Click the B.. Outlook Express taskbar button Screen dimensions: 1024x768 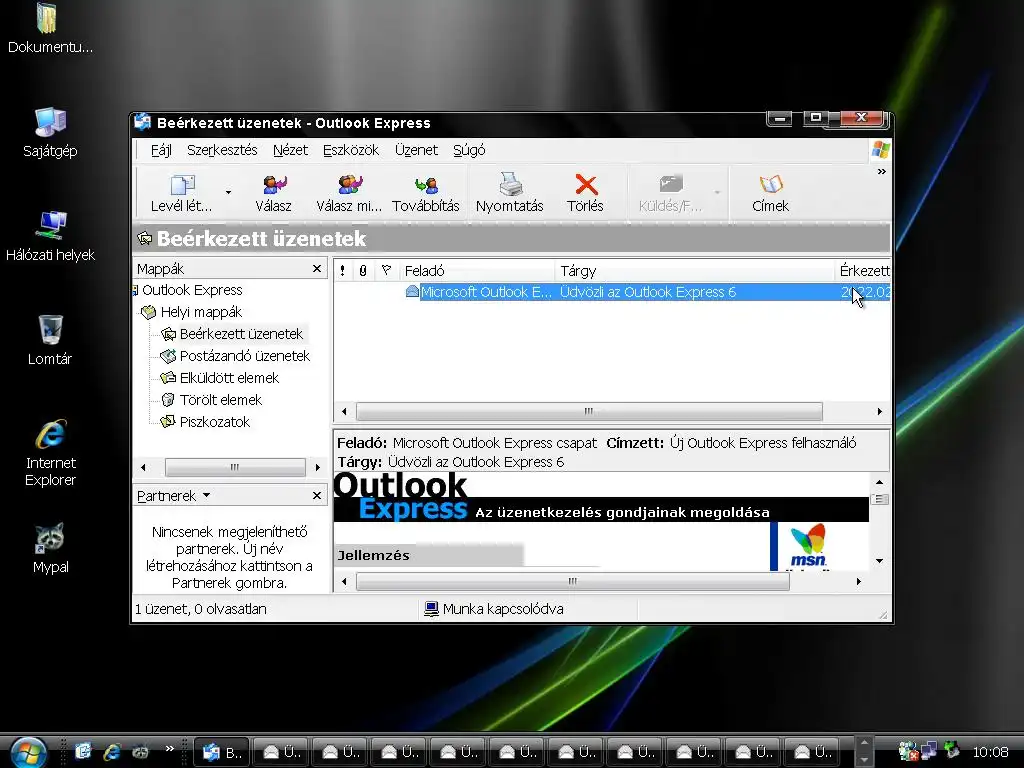[221, 752]
